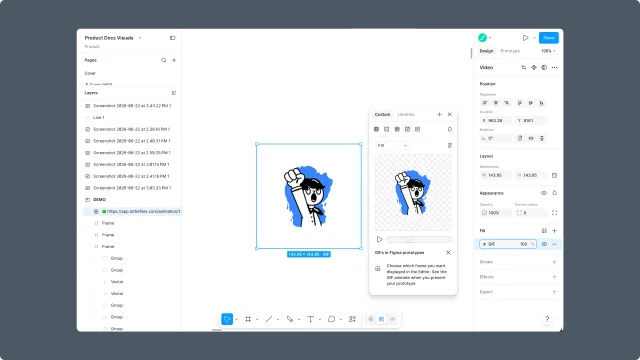Toggle Appearance visibility eye
This screenshot has width=640, height=360.
(x=544, y=193)
